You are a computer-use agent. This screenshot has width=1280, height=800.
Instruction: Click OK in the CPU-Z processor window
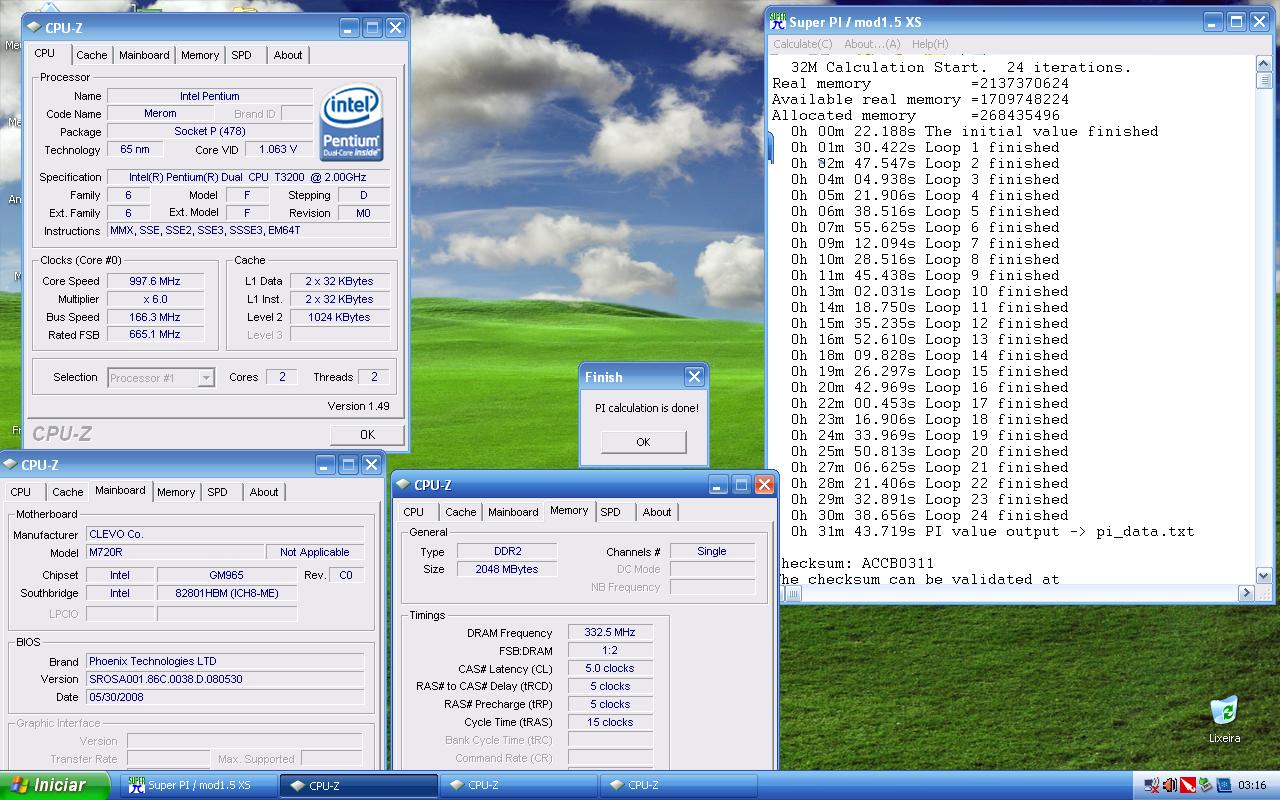pos(367,434)
